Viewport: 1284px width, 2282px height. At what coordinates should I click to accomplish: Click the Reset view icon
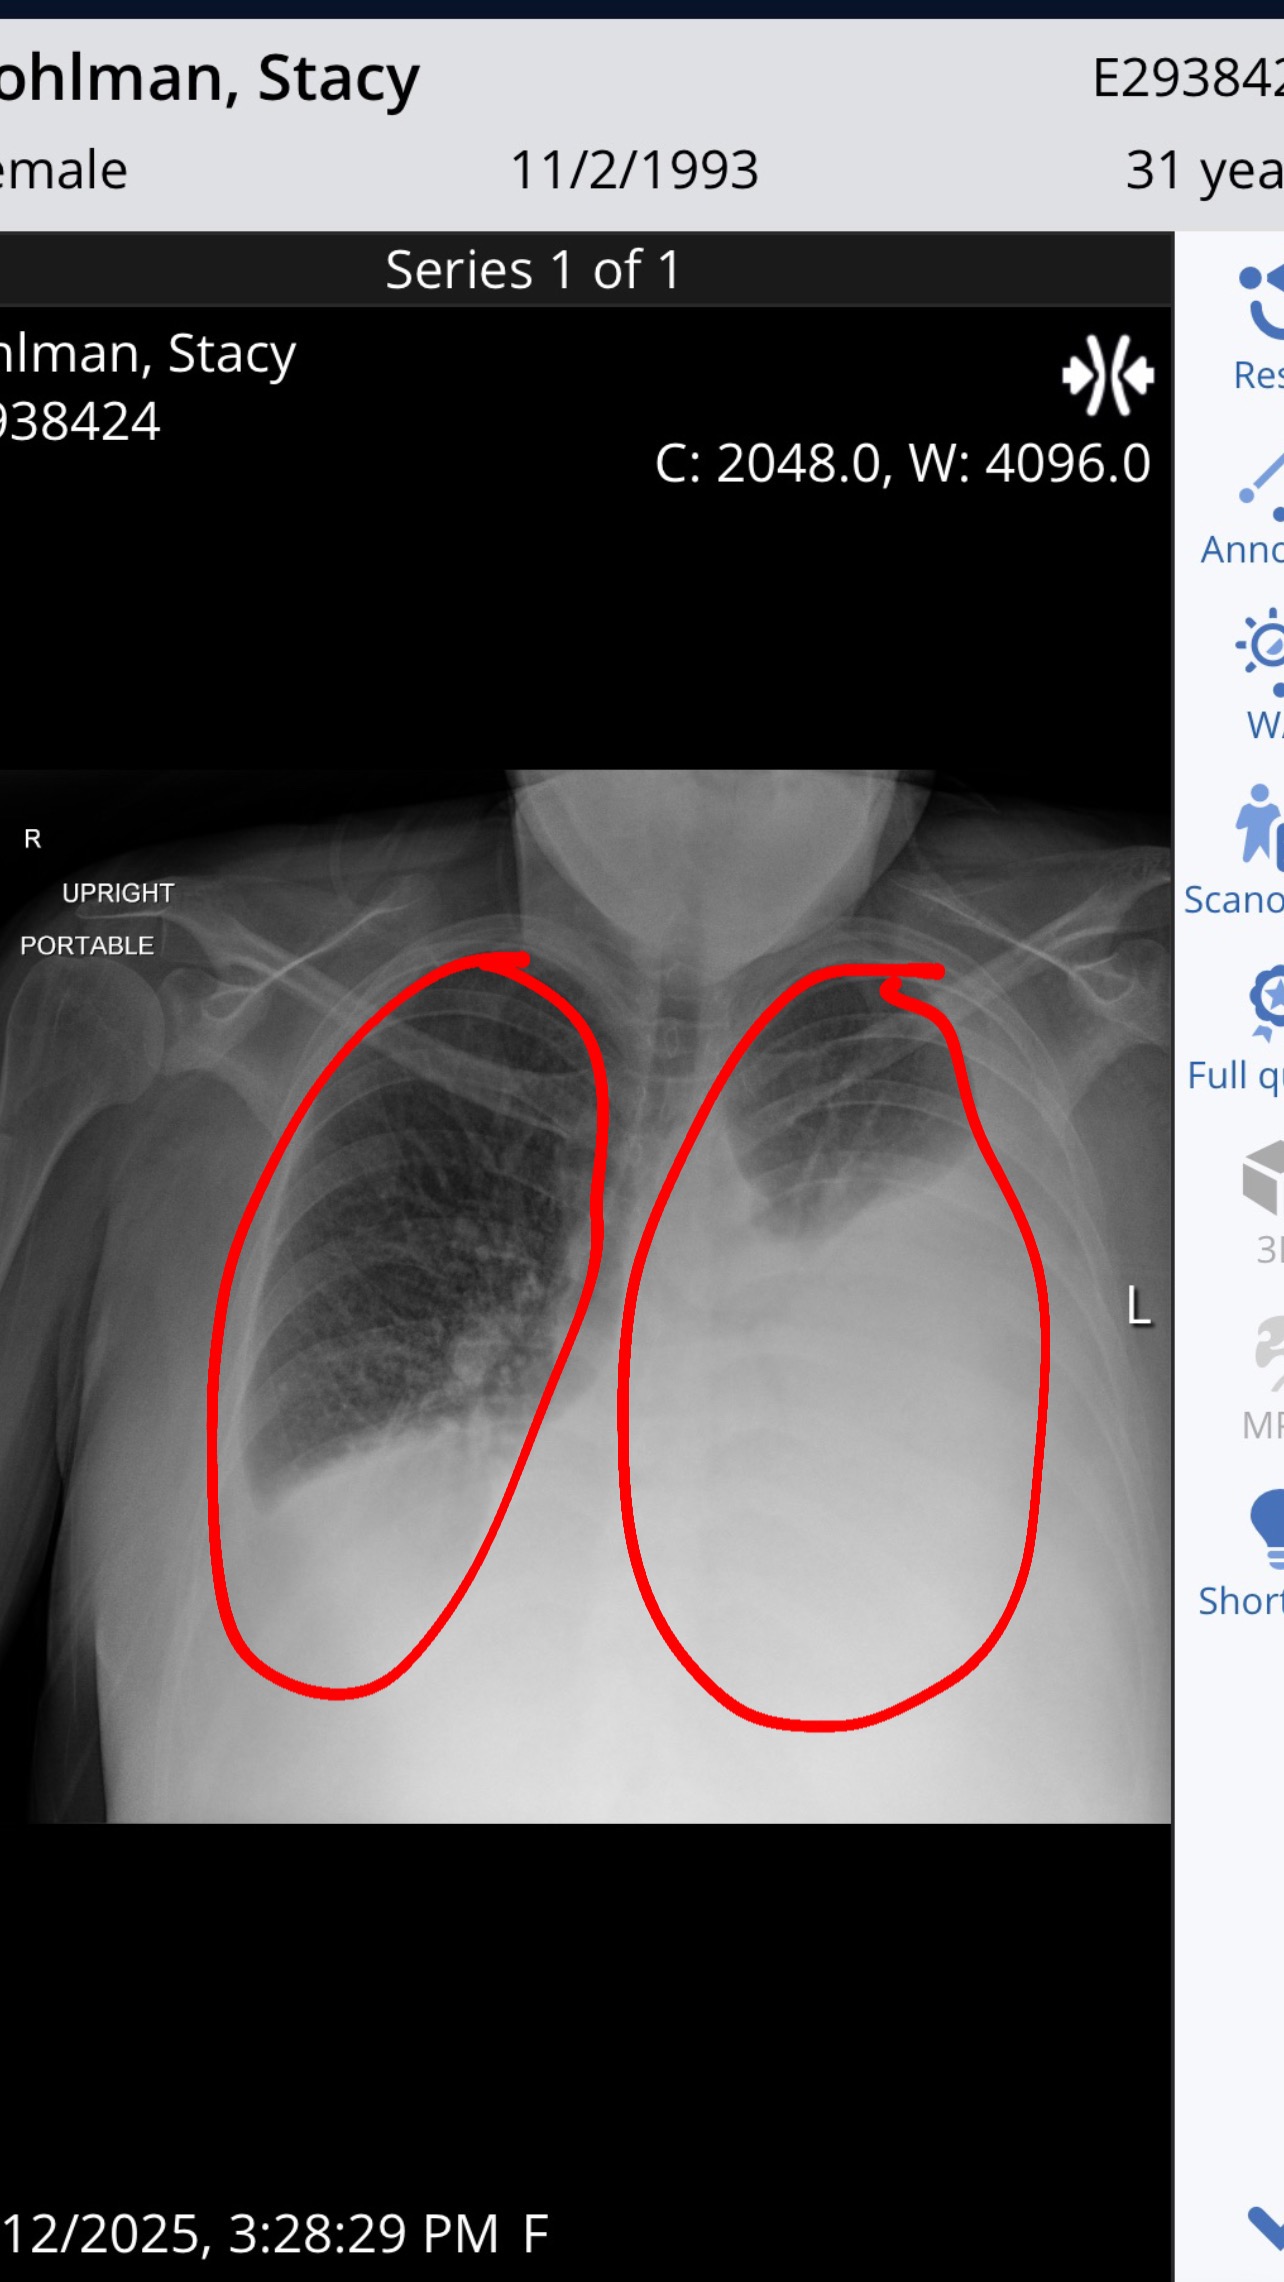(1260, 301)
